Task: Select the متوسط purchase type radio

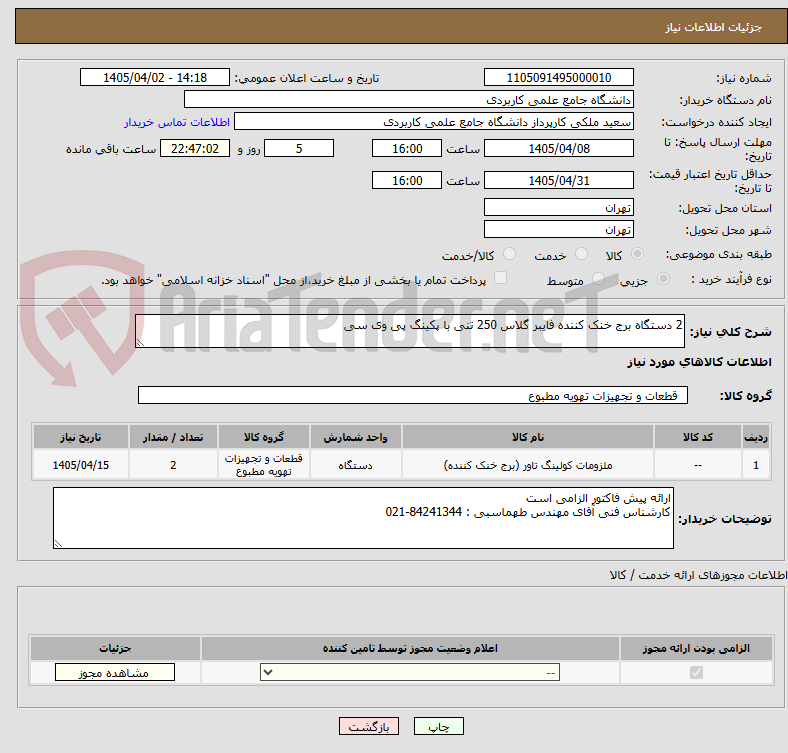Action: tap(598, 278)
